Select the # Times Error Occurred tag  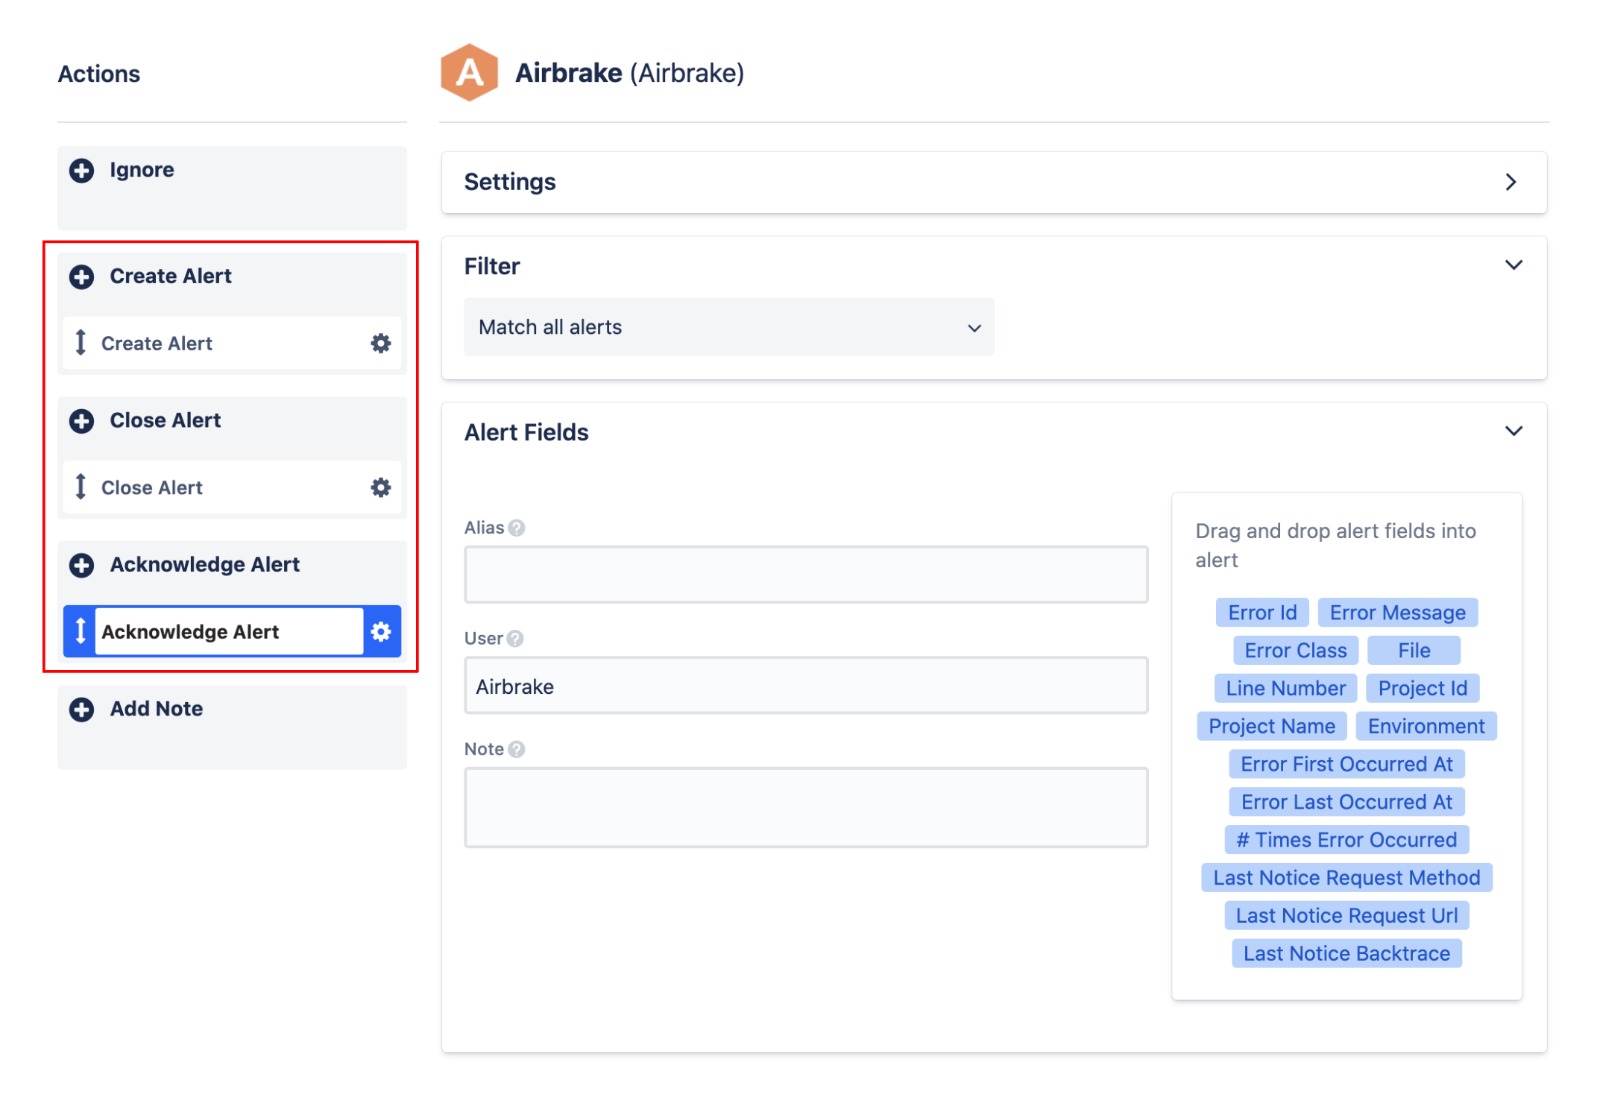coord(1347,841)
